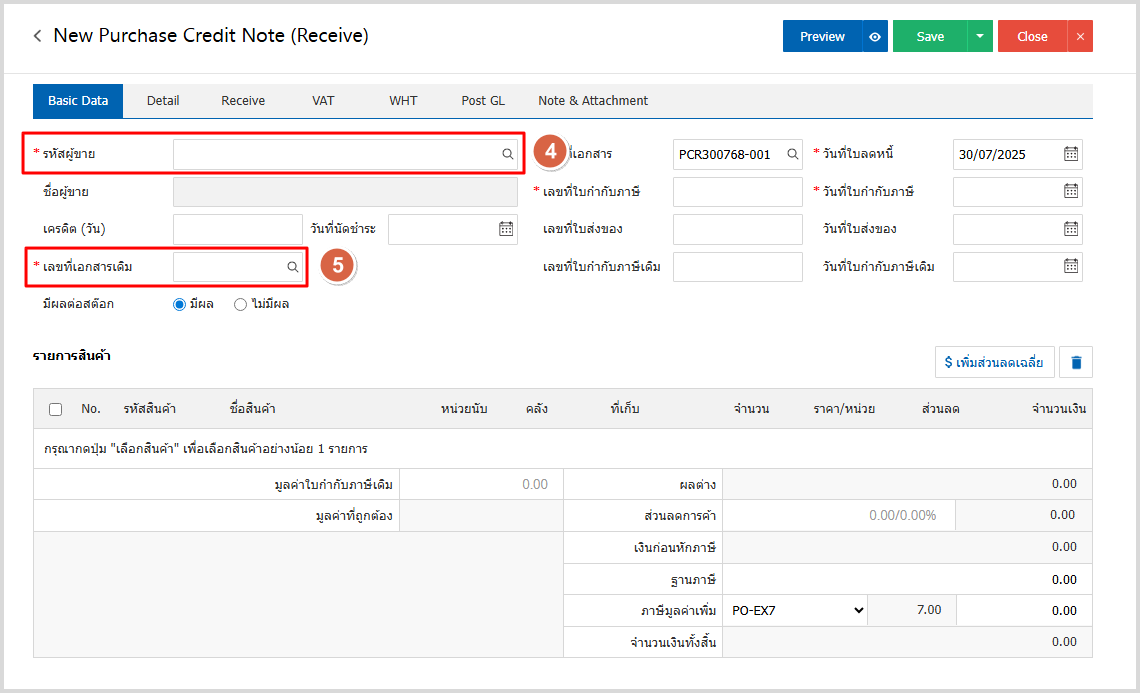
Task: Click search icon in รหัสผู้ขาย field
Action: (x=508, y=154)
